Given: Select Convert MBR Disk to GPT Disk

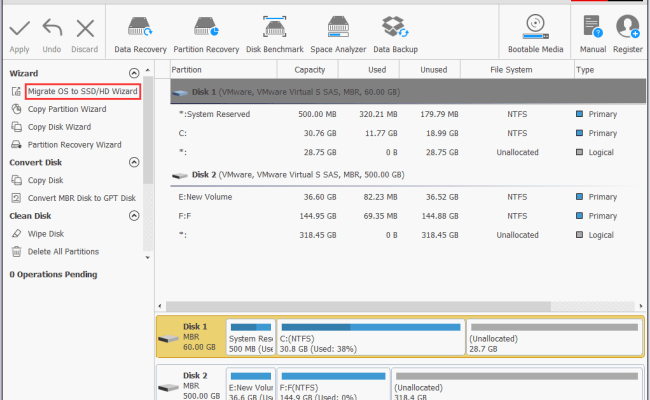Looking at the screenshot, I should point(82,198).
